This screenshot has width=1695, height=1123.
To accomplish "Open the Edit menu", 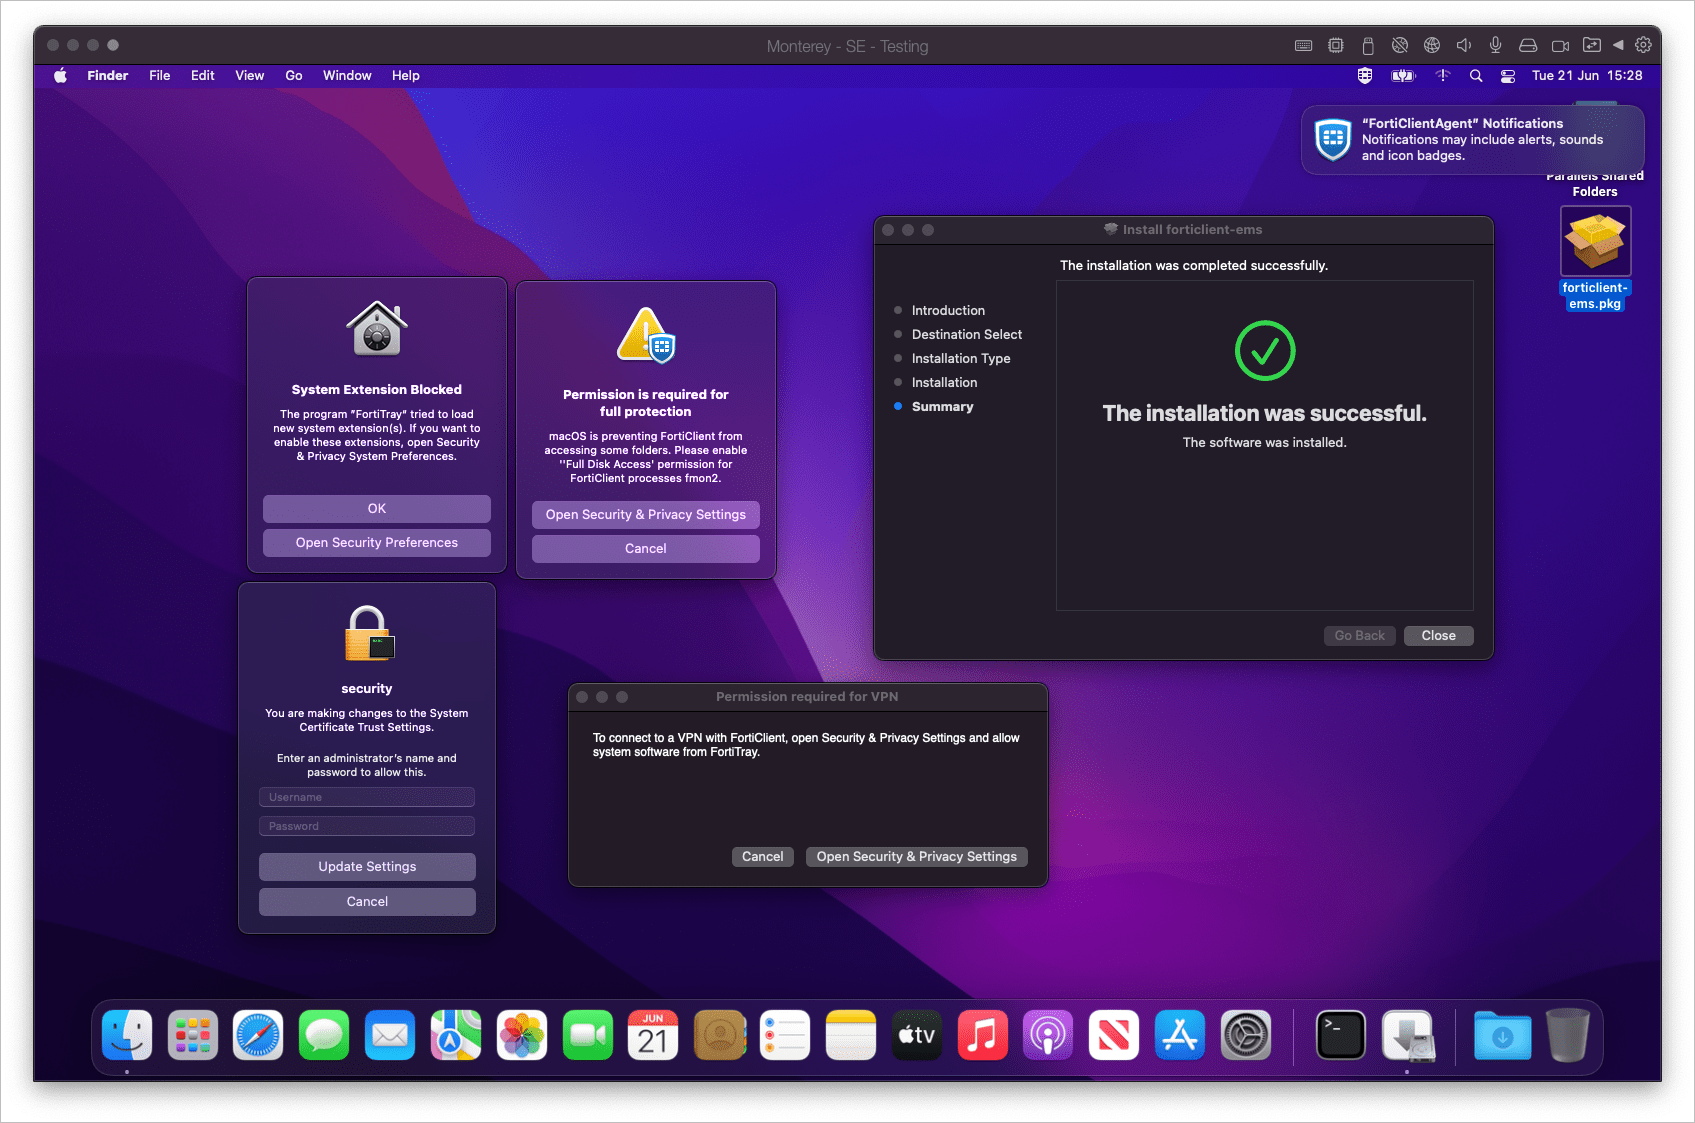I will coord(203,76).
